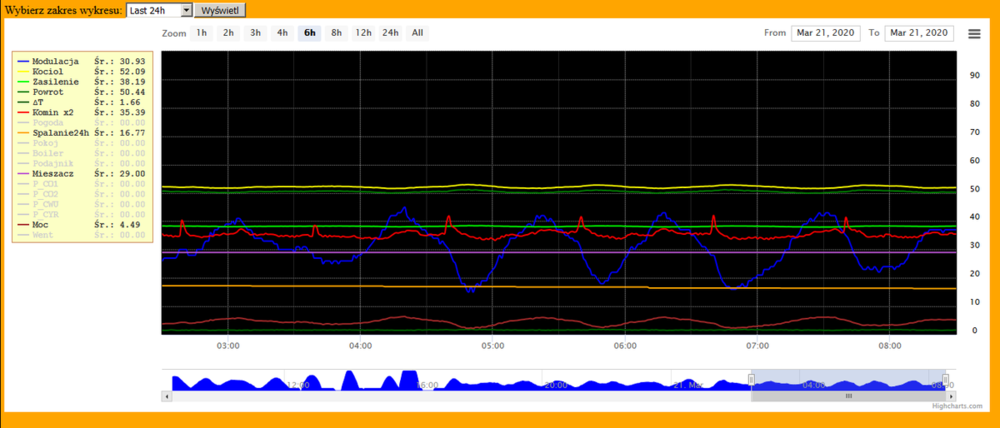
Task: Switch zoom to 12h
Action: click(363, 33)
